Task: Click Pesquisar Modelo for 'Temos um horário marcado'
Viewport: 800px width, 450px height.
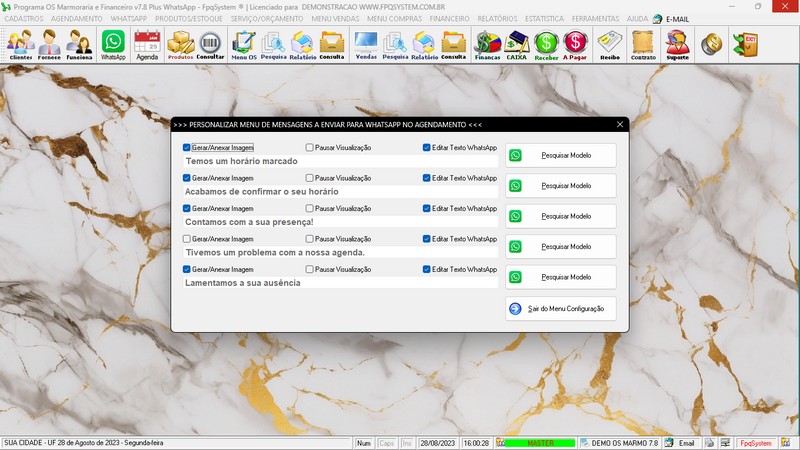Action: (561, 155)
